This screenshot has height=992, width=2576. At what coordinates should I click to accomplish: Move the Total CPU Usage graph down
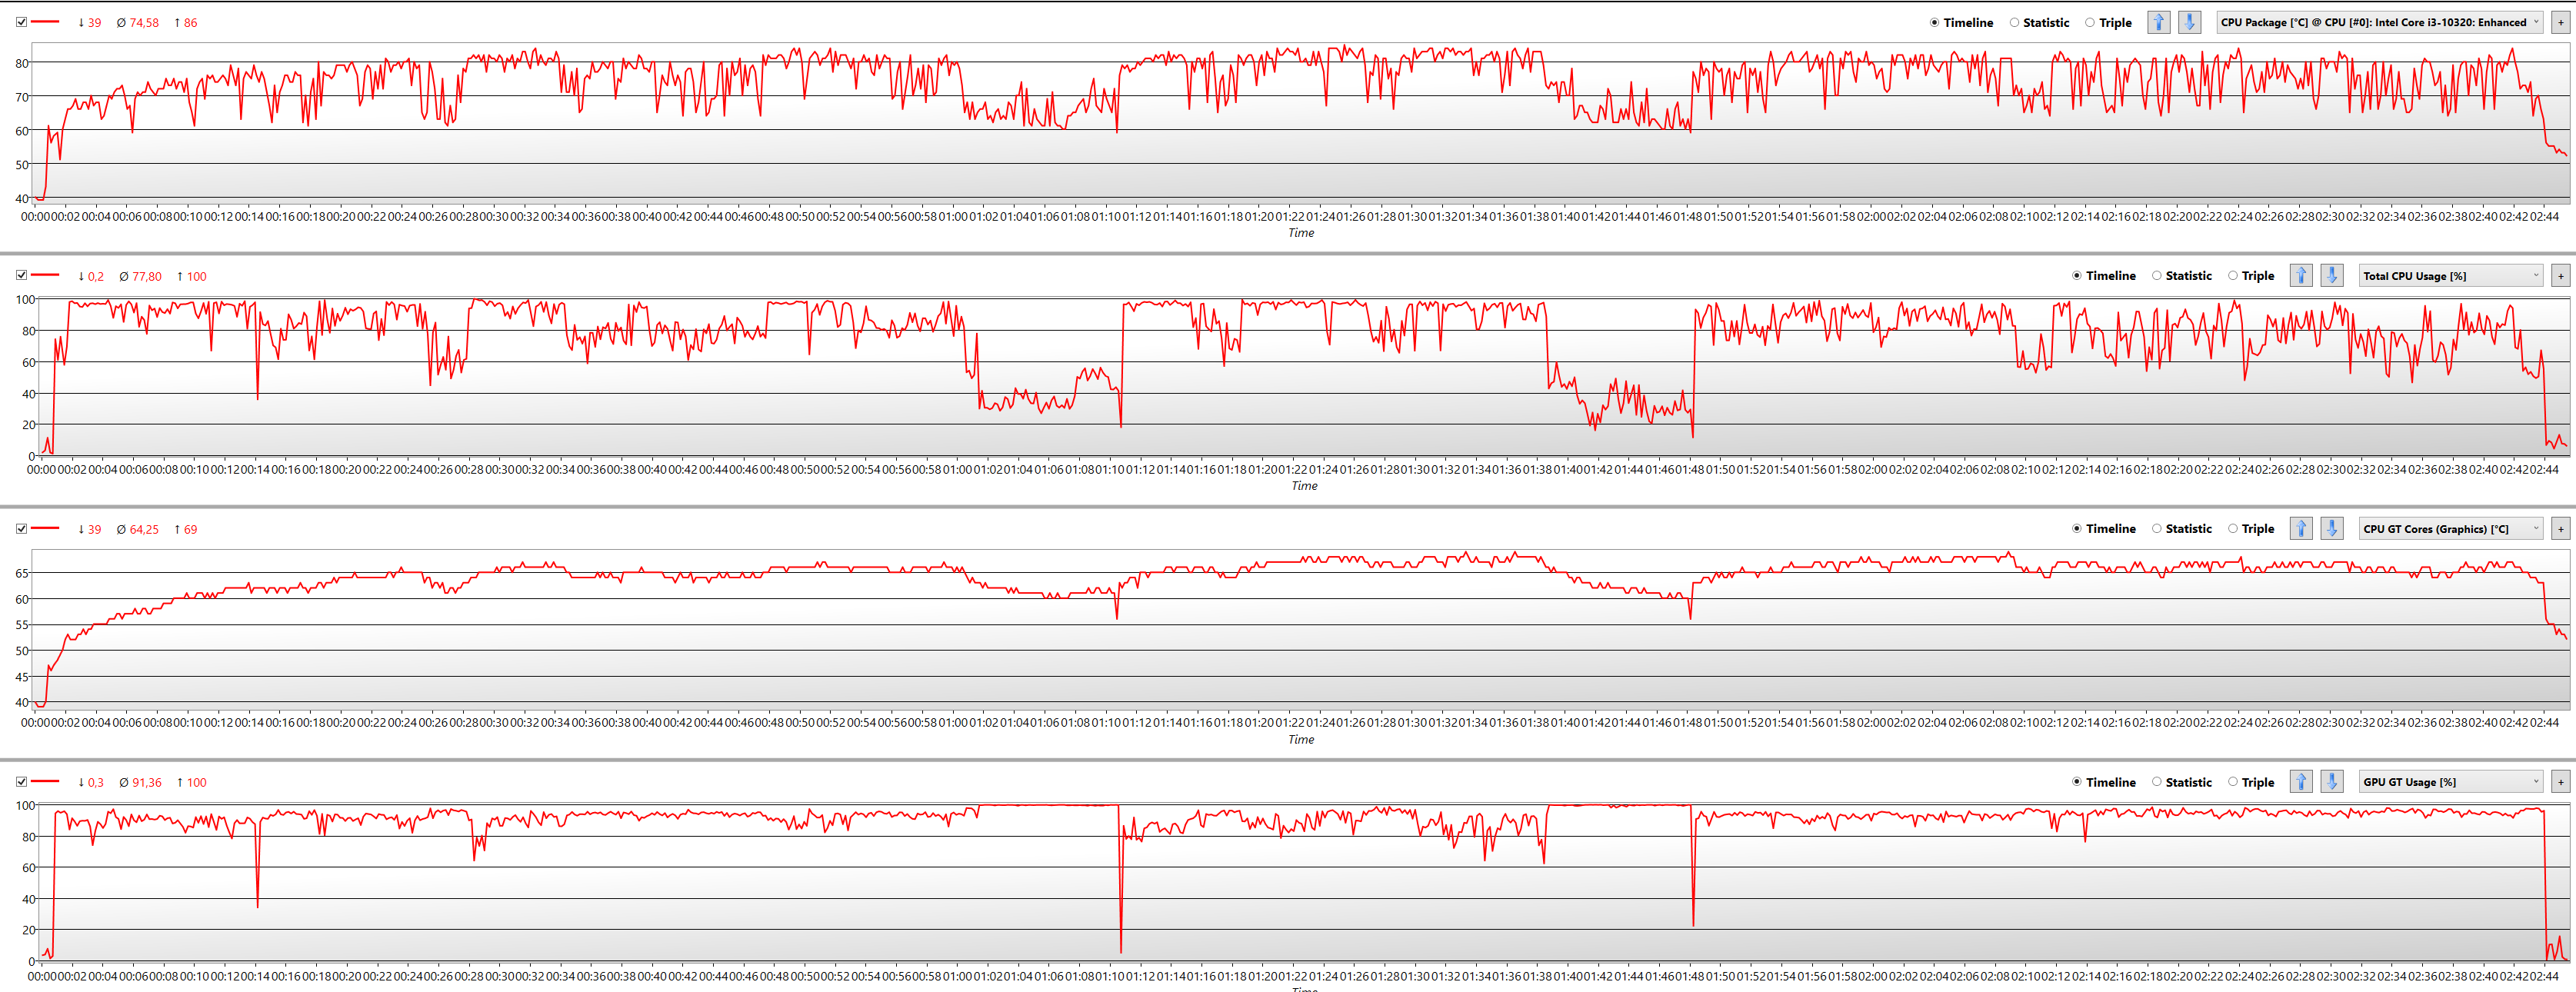click(2331, 275)
